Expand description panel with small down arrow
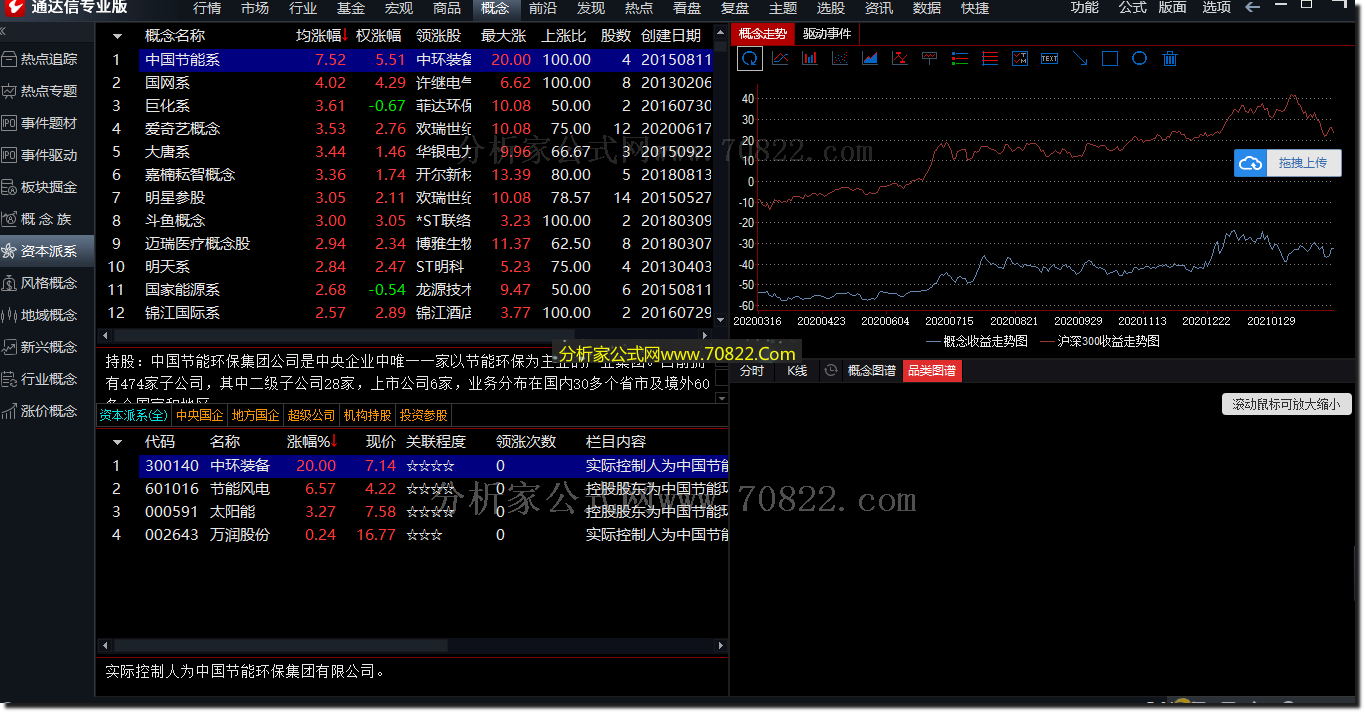The height and width of the screenshot is (712, 1365). coord(722,398)
